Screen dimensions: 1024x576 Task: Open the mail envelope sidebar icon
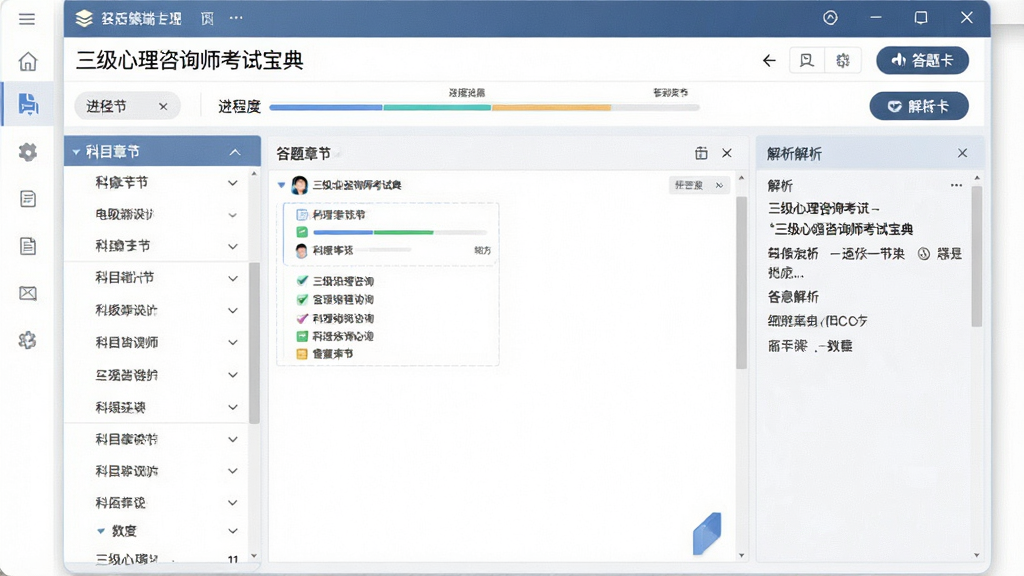[x=27, y=293]
